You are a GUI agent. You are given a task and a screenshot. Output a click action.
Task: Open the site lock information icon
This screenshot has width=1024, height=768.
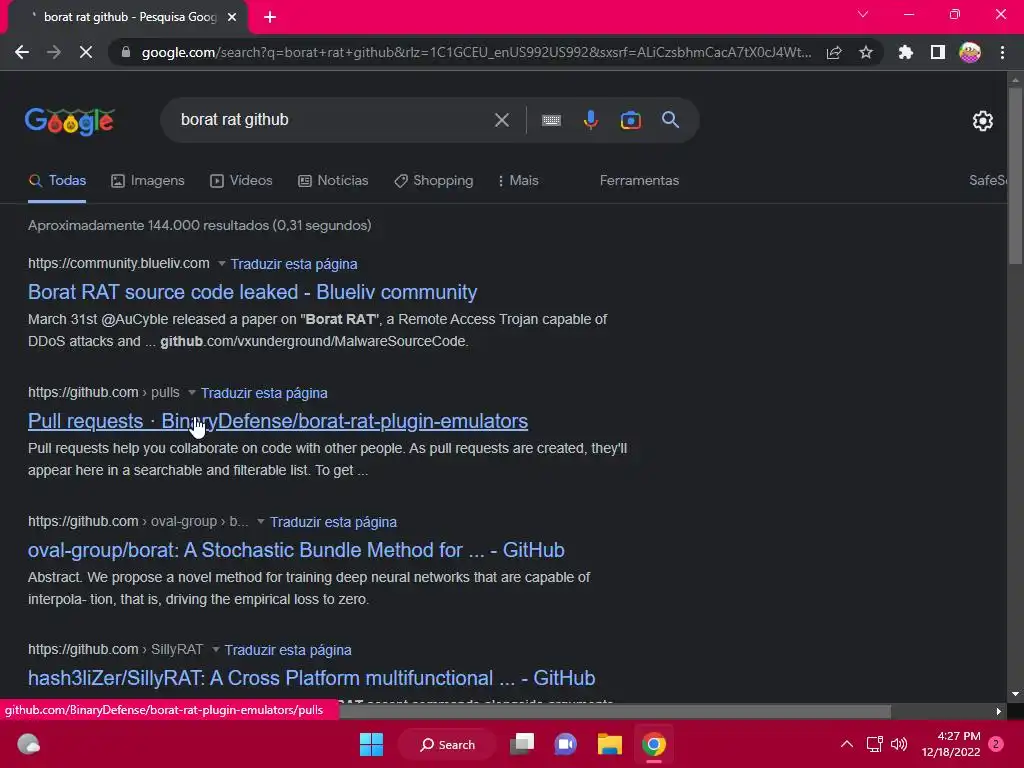pos(126,52)
